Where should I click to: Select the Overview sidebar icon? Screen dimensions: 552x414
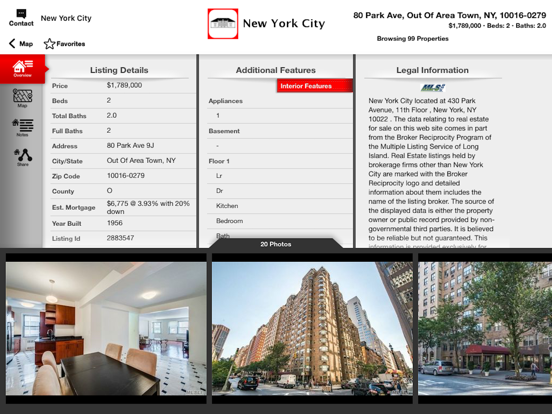pos(23,69)
